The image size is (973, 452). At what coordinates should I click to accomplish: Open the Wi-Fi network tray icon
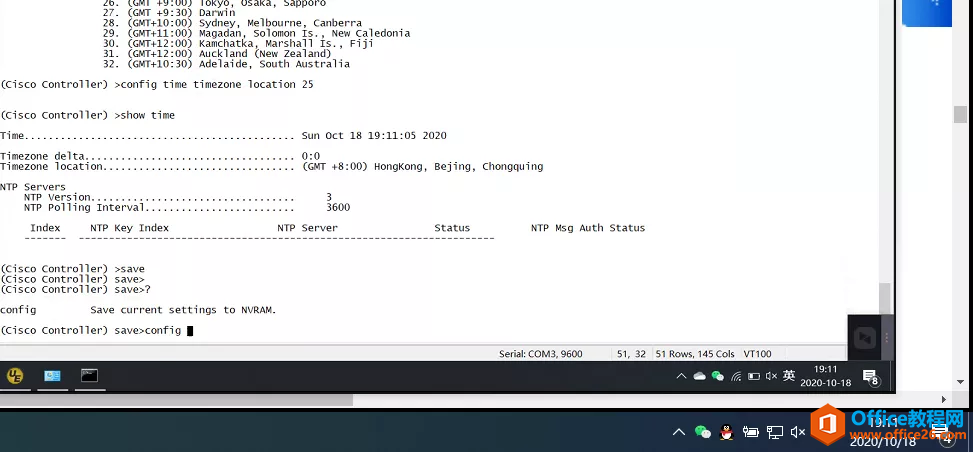pyautogui.click(x=736, y=376)
